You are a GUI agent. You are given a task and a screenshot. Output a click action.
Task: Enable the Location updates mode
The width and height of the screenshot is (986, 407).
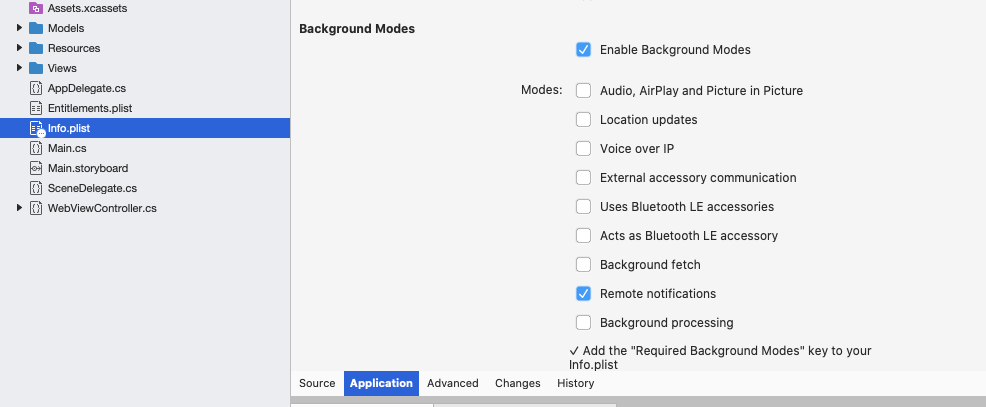[x=583, y=120]
